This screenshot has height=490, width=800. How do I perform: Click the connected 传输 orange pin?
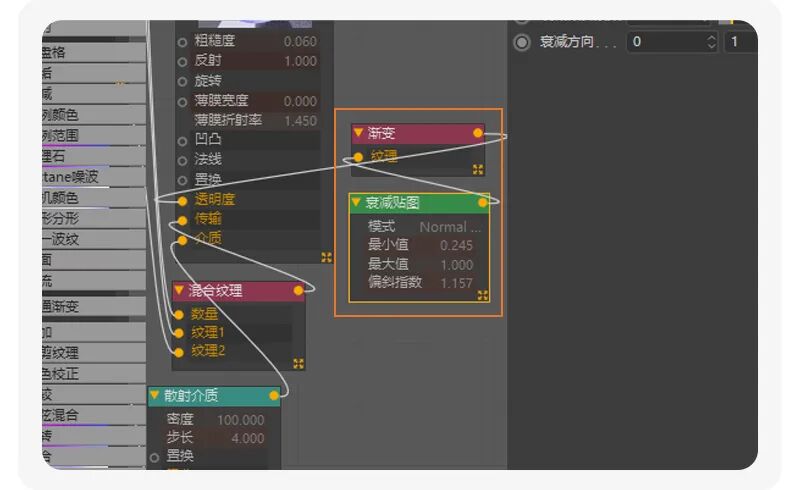(182, 220)
